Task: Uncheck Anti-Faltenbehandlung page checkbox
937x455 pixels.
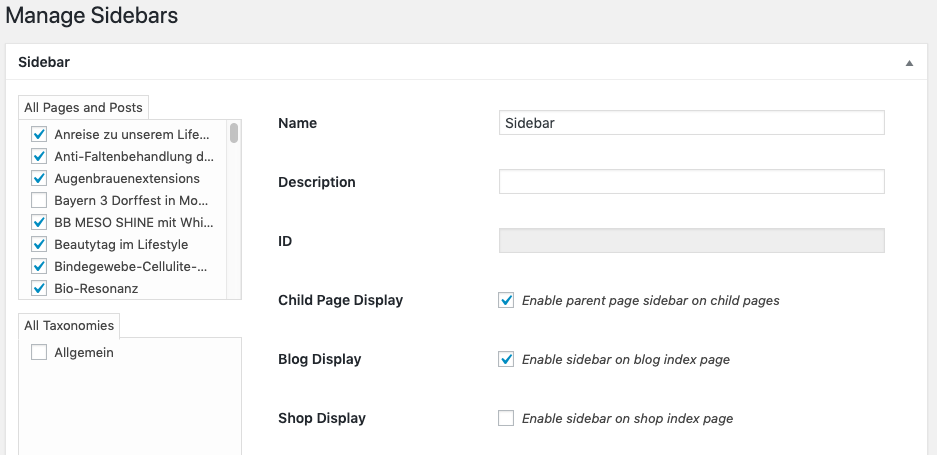Action: (x=39, y=157)
